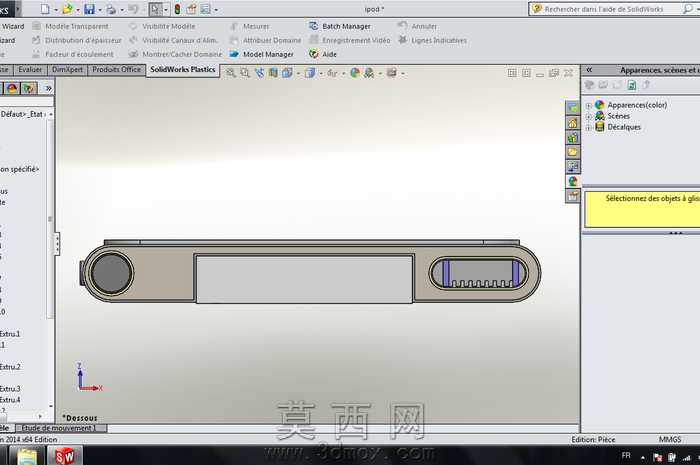
Task: Click the Aide help icon
Action: (x=323, y=54)
